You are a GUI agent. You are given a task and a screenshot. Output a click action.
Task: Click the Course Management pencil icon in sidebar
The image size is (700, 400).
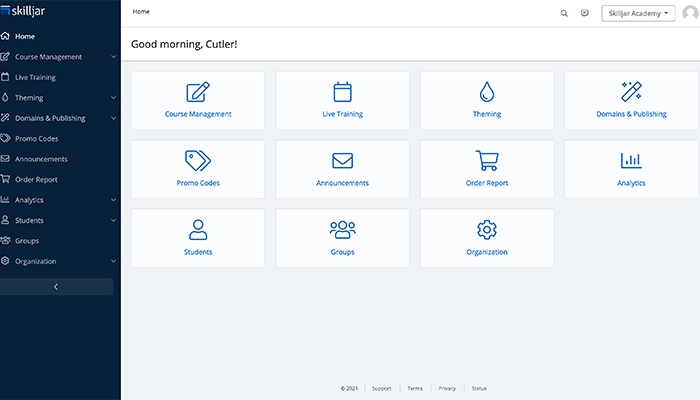[x=5, y=56]
